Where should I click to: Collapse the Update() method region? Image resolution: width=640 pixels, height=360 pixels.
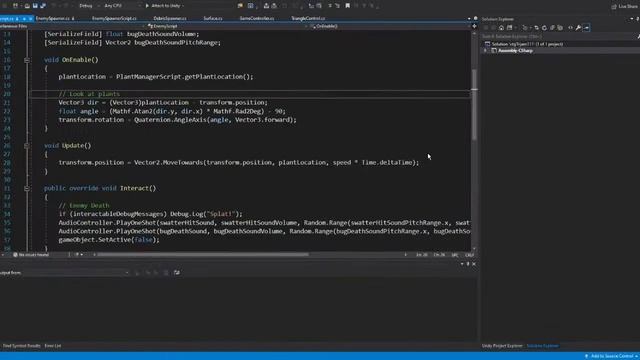[x=27, y=146]
